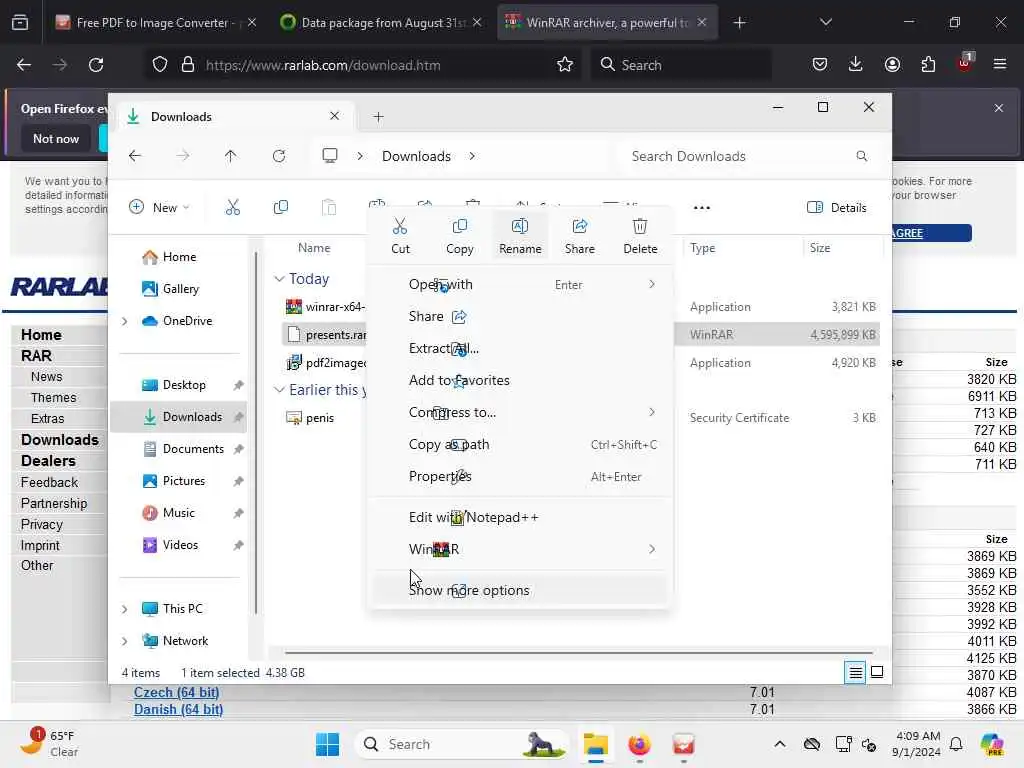Select Add to Favorites entry
The width and height of the screenshot is (1024, 768).
(520, 380)
